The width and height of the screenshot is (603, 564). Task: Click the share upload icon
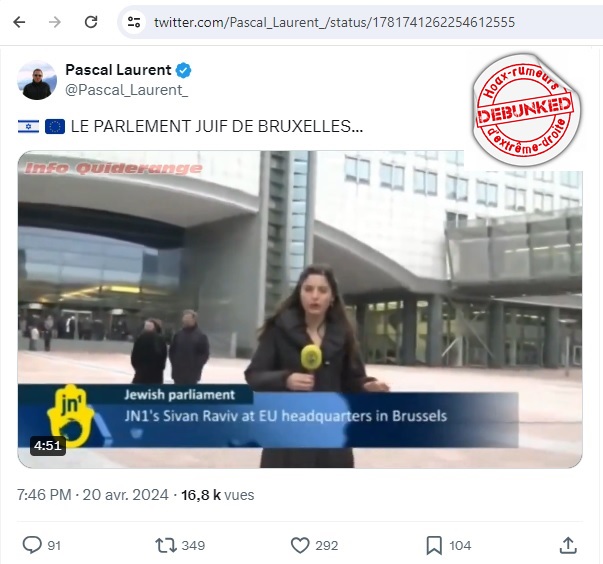pos(568,545)
